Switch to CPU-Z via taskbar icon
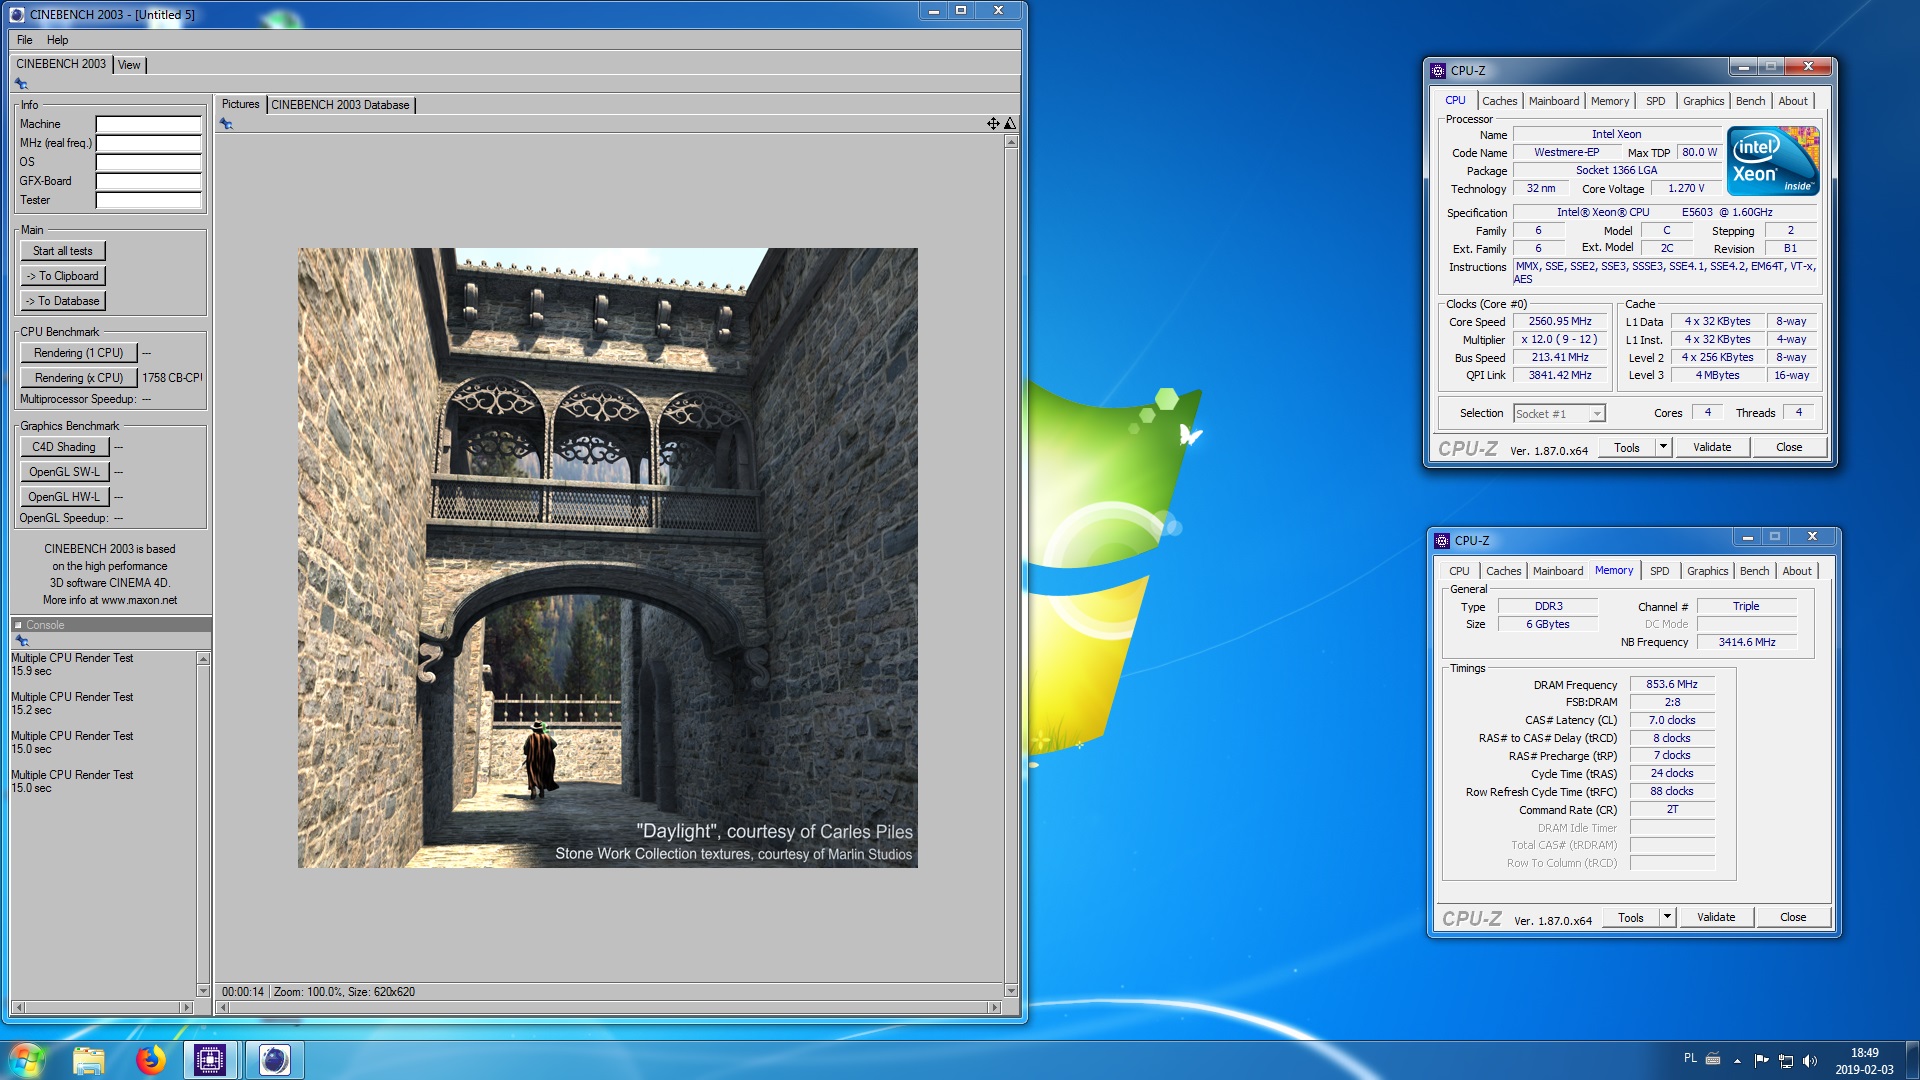 210,1060
